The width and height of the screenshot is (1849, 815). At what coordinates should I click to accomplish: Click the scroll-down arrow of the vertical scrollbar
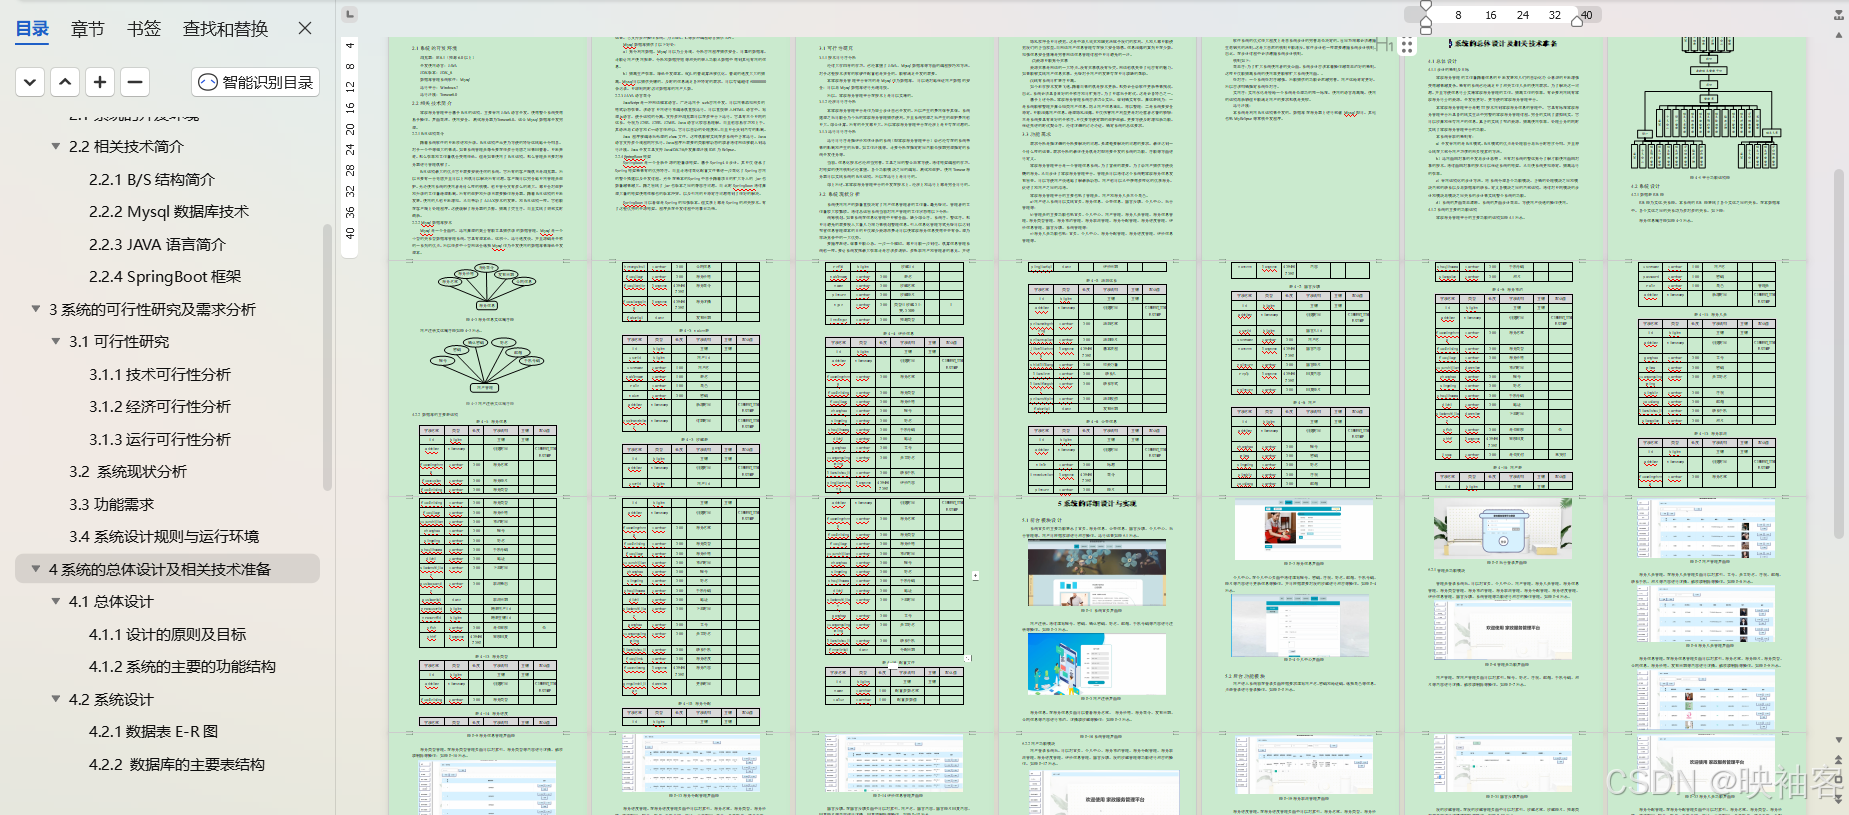(x=1838, y=740)
